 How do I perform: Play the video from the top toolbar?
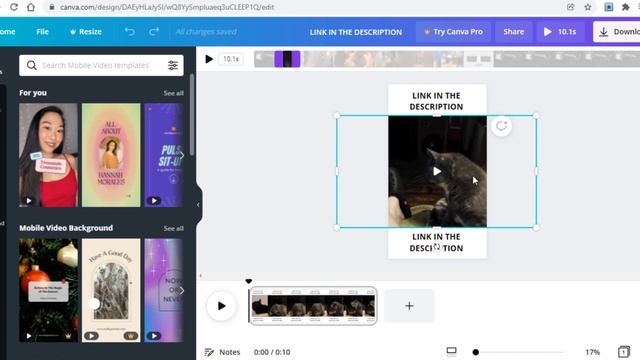coord(209,59)
